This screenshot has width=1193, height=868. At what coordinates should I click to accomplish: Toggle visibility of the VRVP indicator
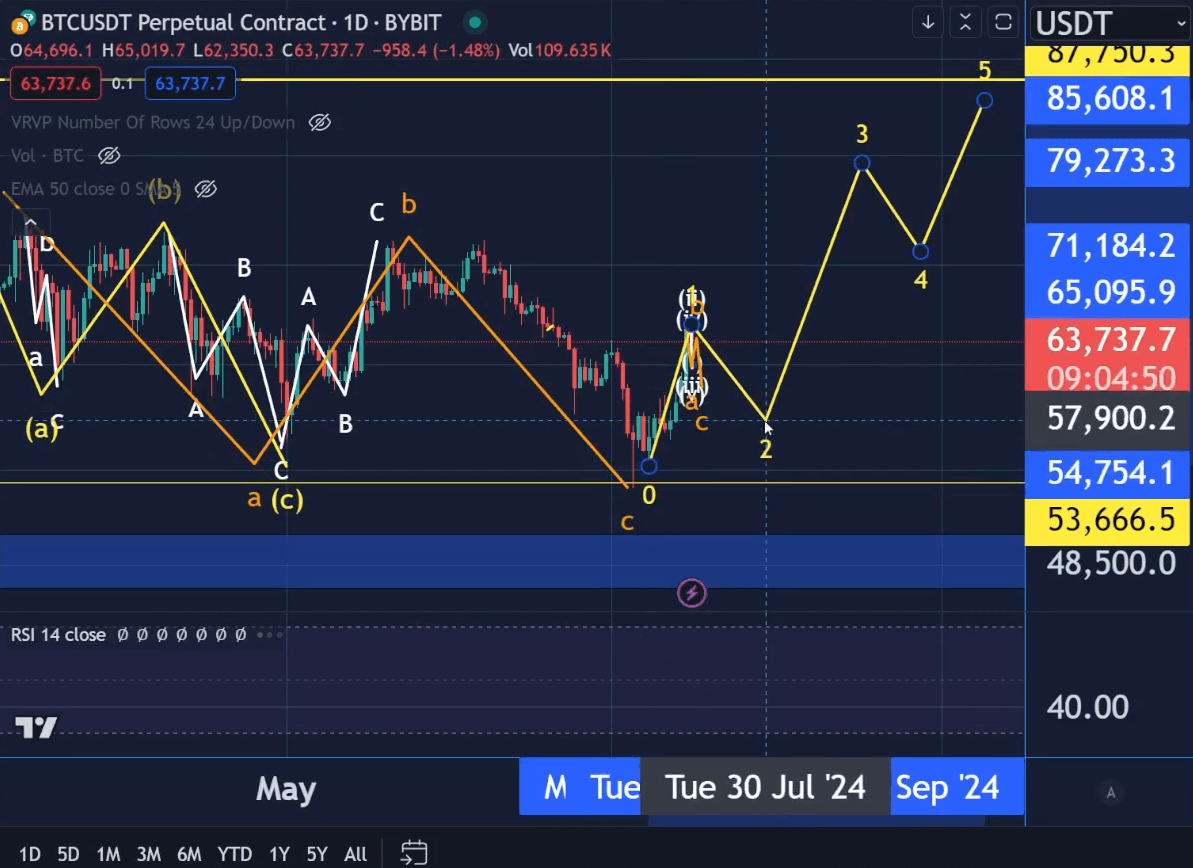[x=320, y=123]
